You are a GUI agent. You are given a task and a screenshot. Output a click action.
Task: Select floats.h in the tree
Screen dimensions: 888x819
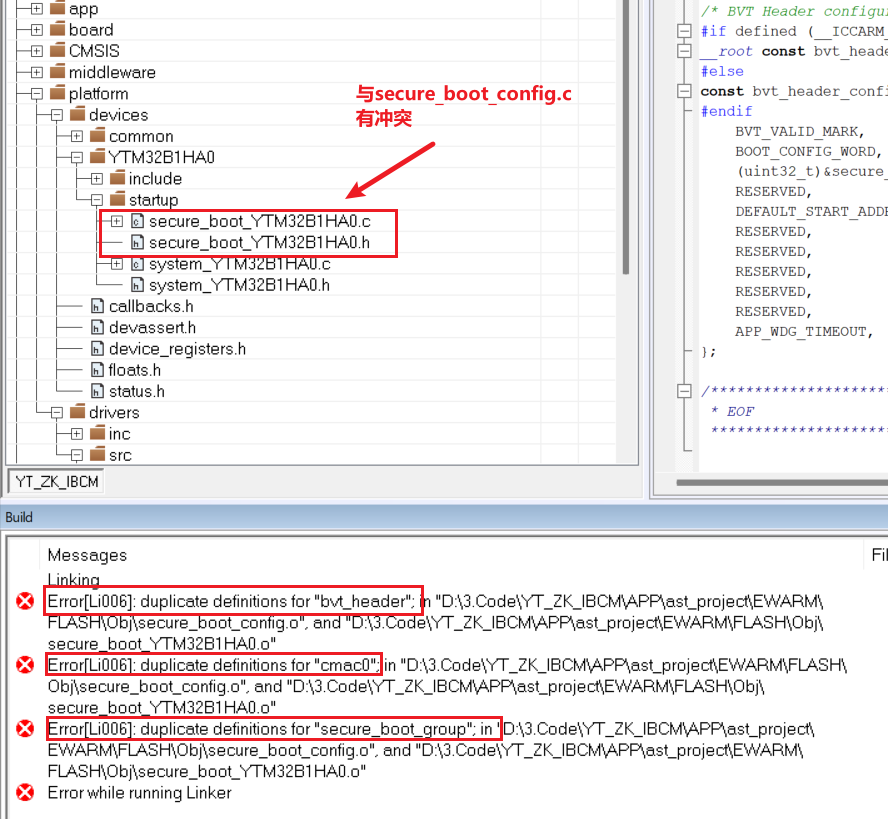[135, 370]
